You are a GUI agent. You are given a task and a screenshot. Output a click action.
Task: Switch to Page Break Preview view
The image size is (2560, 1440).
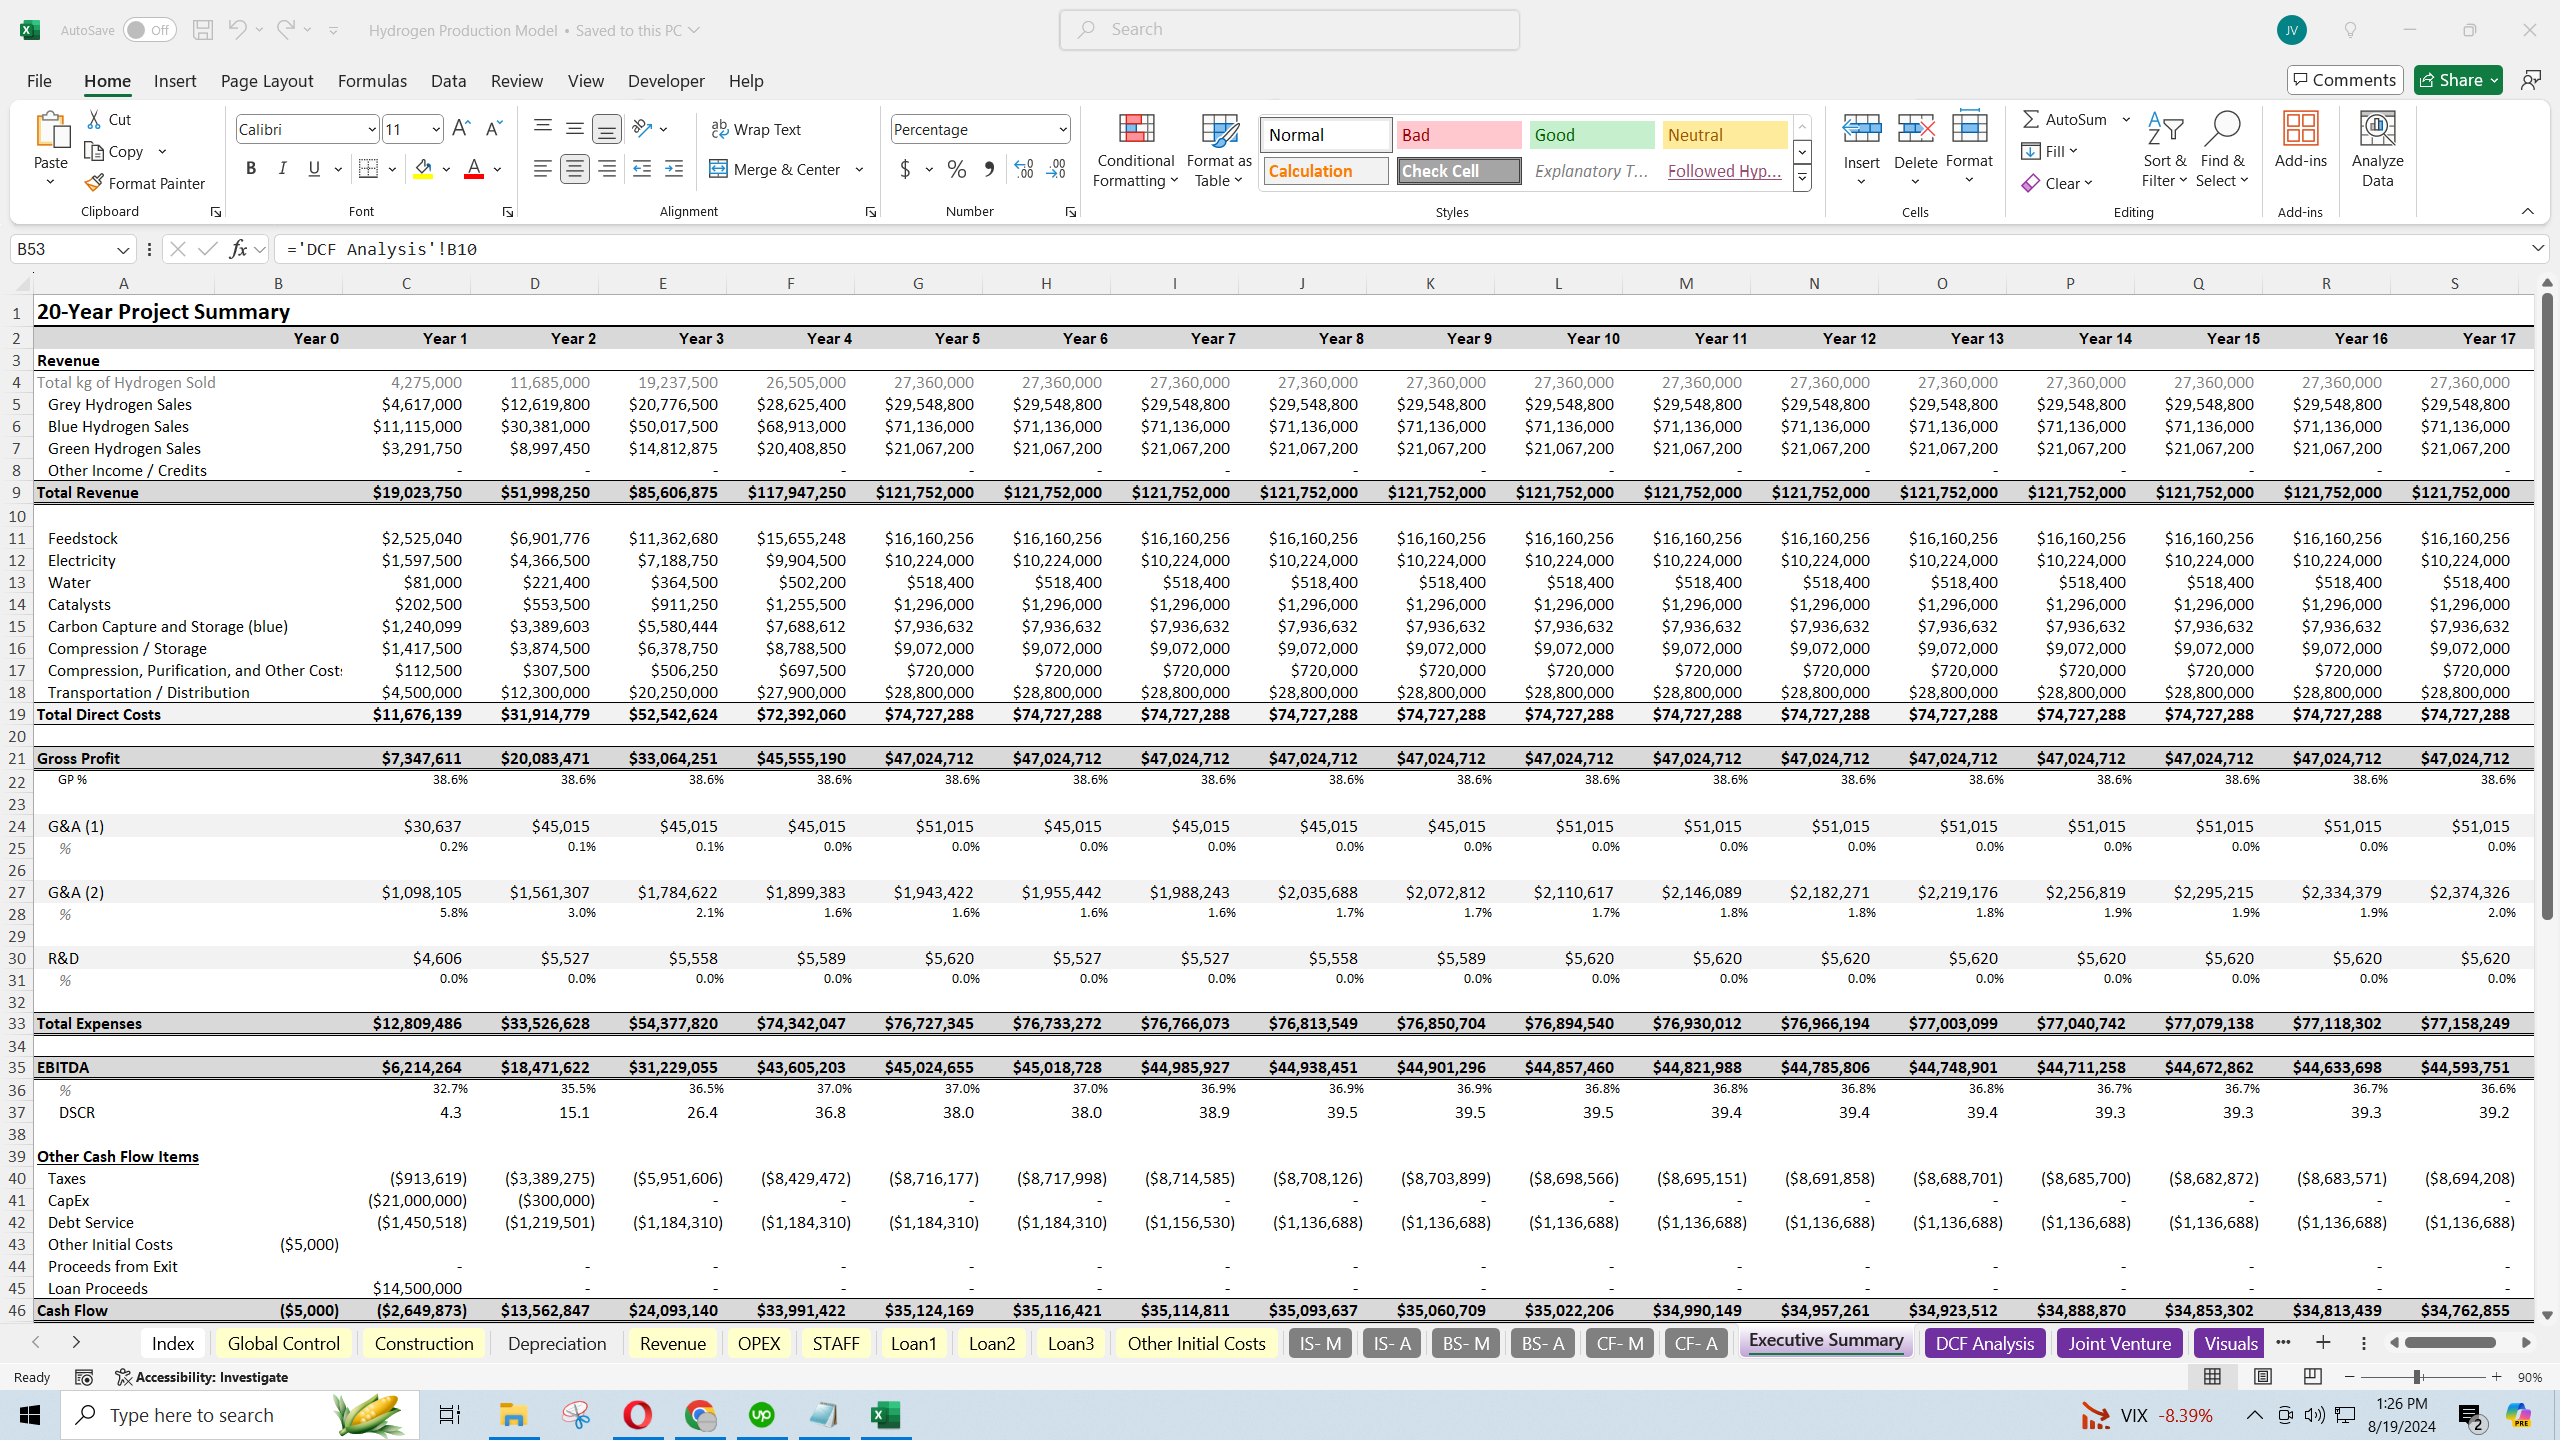point(2313,1377)
